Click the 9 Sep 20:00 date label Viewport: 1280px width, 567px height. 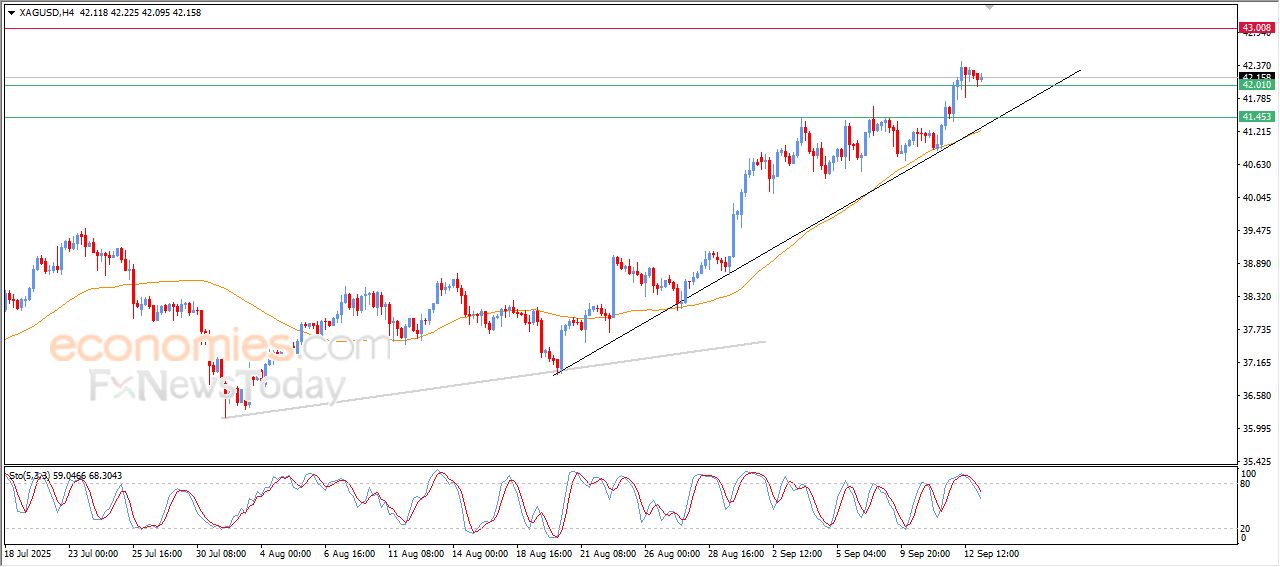tap(927, 552)
